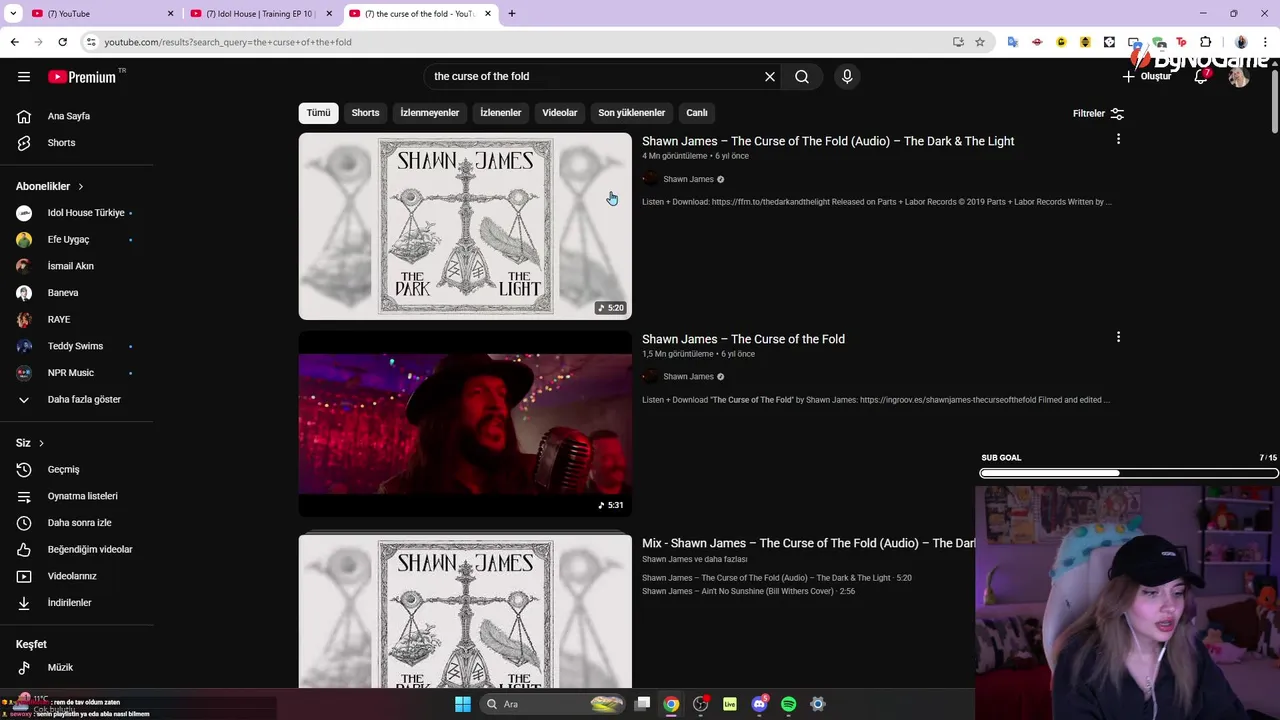Open the Windows Start menu

tap(463, 704)
